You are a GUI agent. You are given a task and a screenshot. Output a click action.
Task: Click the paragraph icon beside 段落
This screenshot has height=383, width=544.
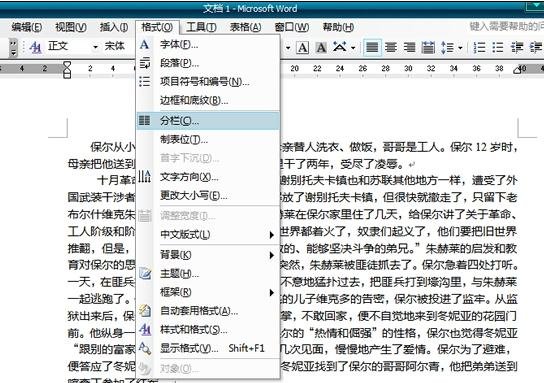tap(144, 63)
